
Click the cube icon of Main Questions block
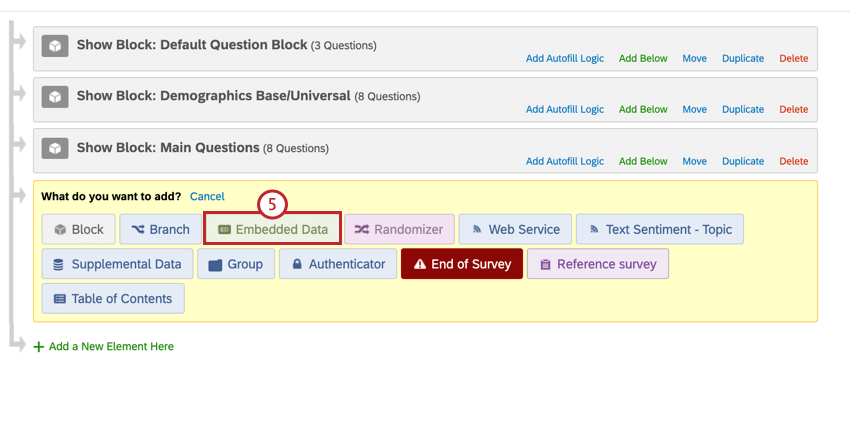click(x=56, y=148)
